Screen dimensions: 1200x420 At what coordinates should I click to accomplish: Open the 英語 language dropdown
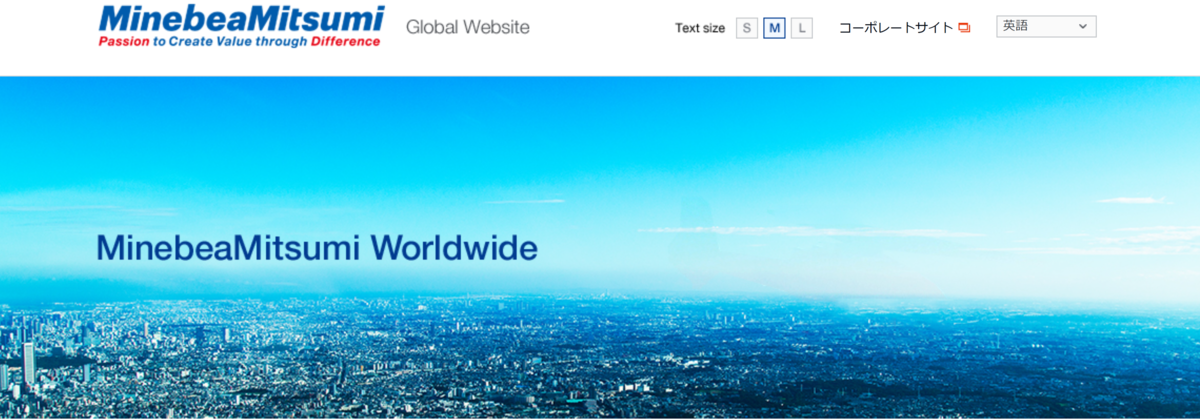[x=1046, y=27]
